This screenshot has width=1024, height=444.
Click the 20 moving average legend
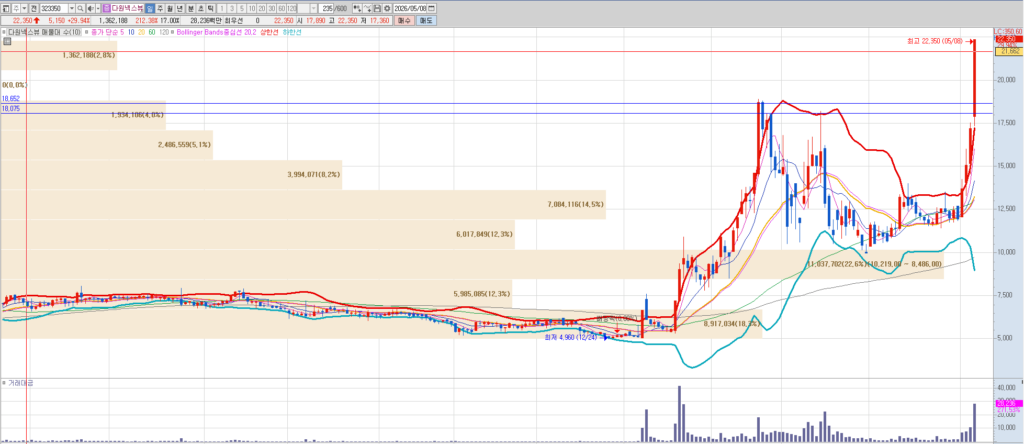[142, 32]
